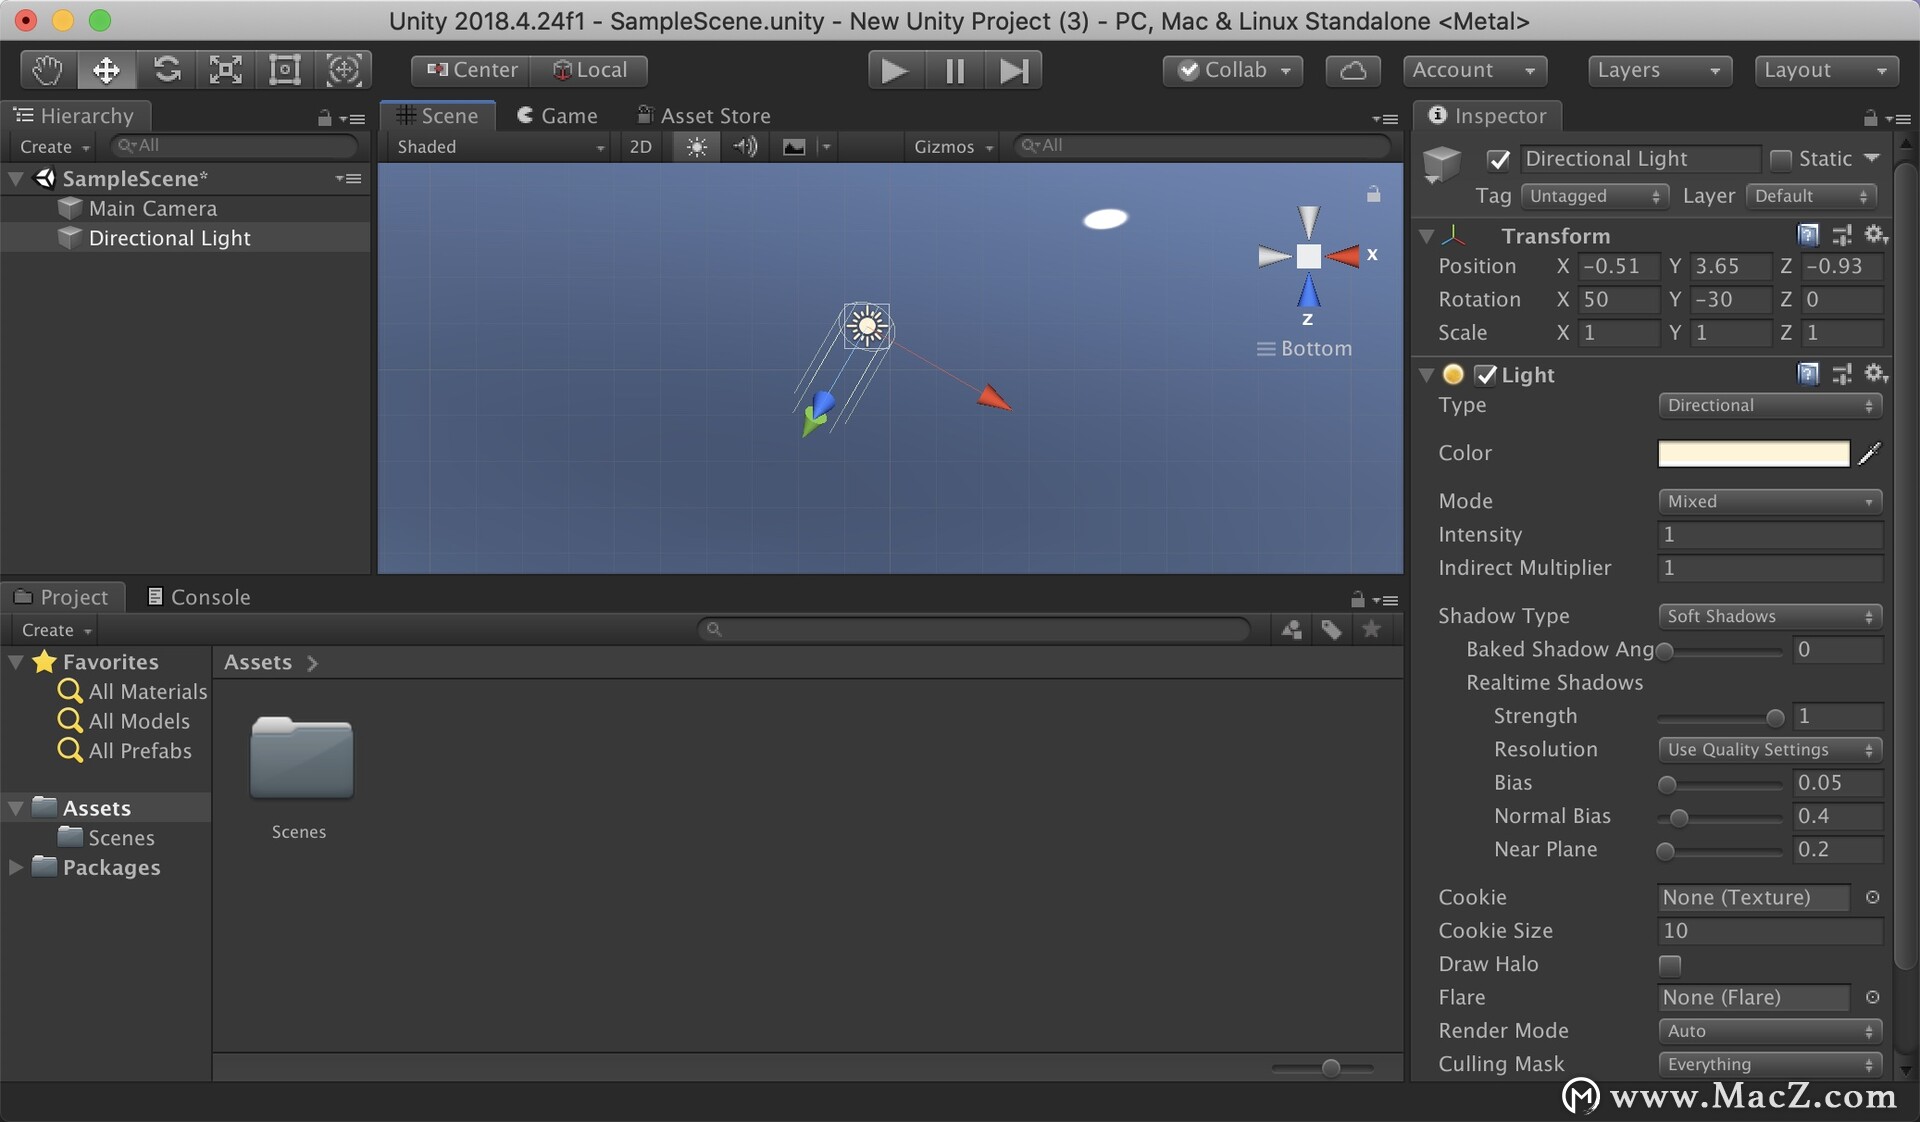Open Transform gear settings menu
Image resolution: width=1920 pixels, height=1122 pixels.
pos(1876,235)
